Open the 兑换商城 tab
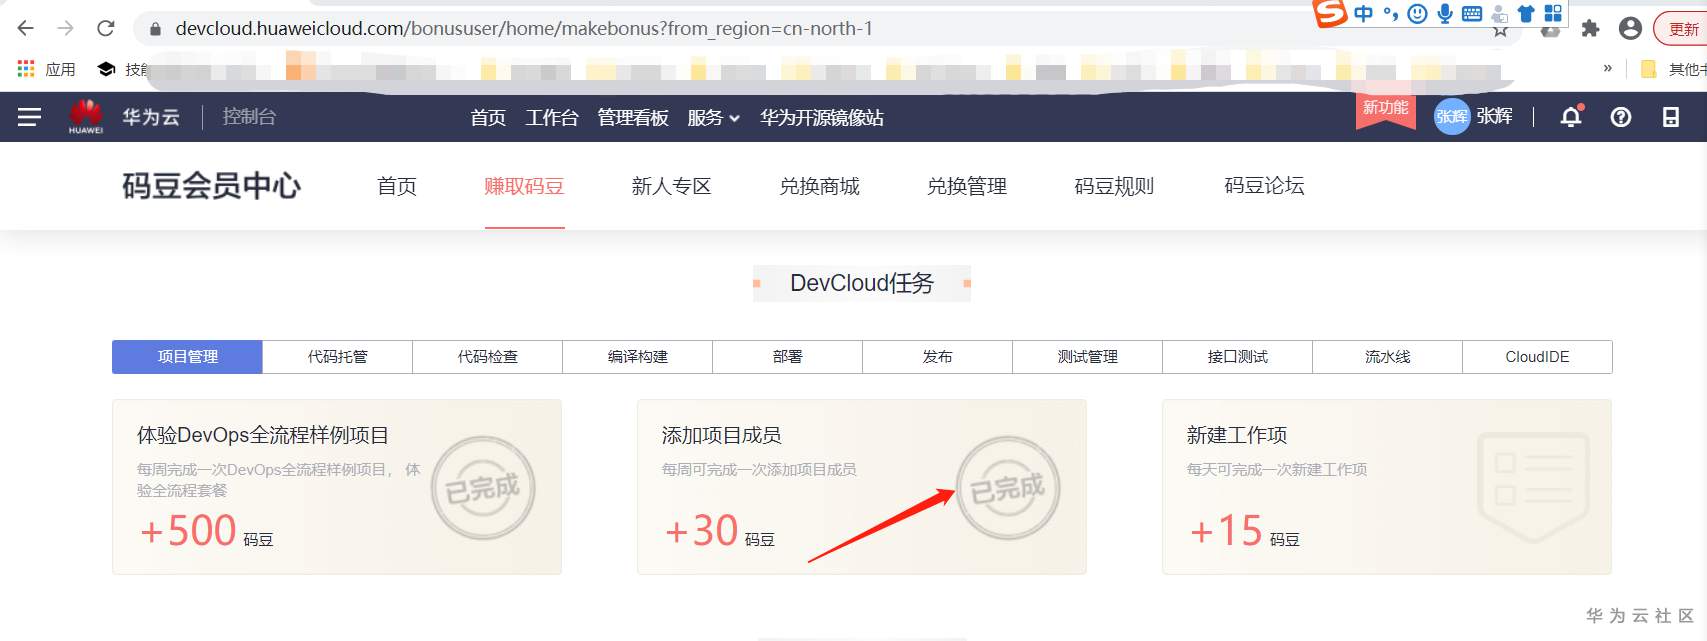The height and width of the screenshot is (641, 1707). (819, 187)
